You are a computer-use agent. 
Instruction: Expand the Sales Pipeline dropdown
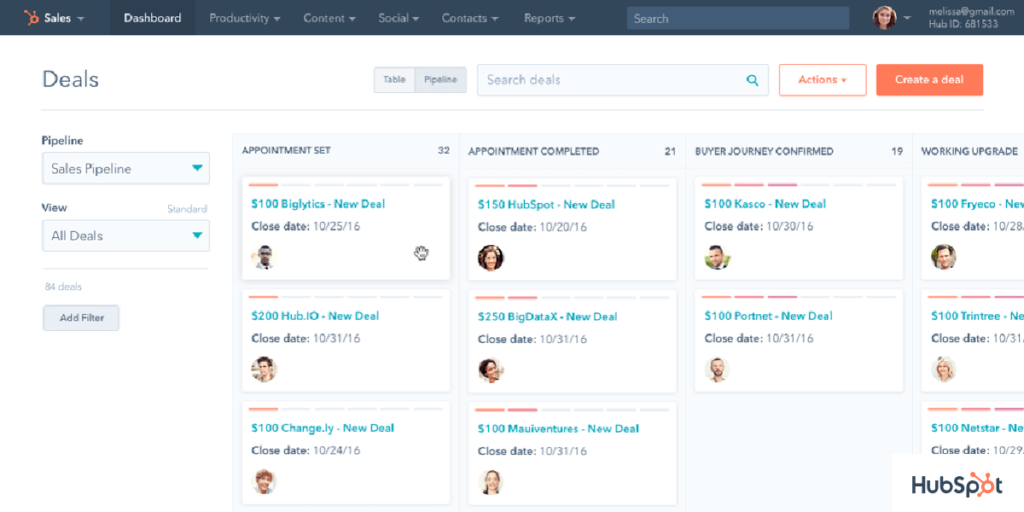126,168
